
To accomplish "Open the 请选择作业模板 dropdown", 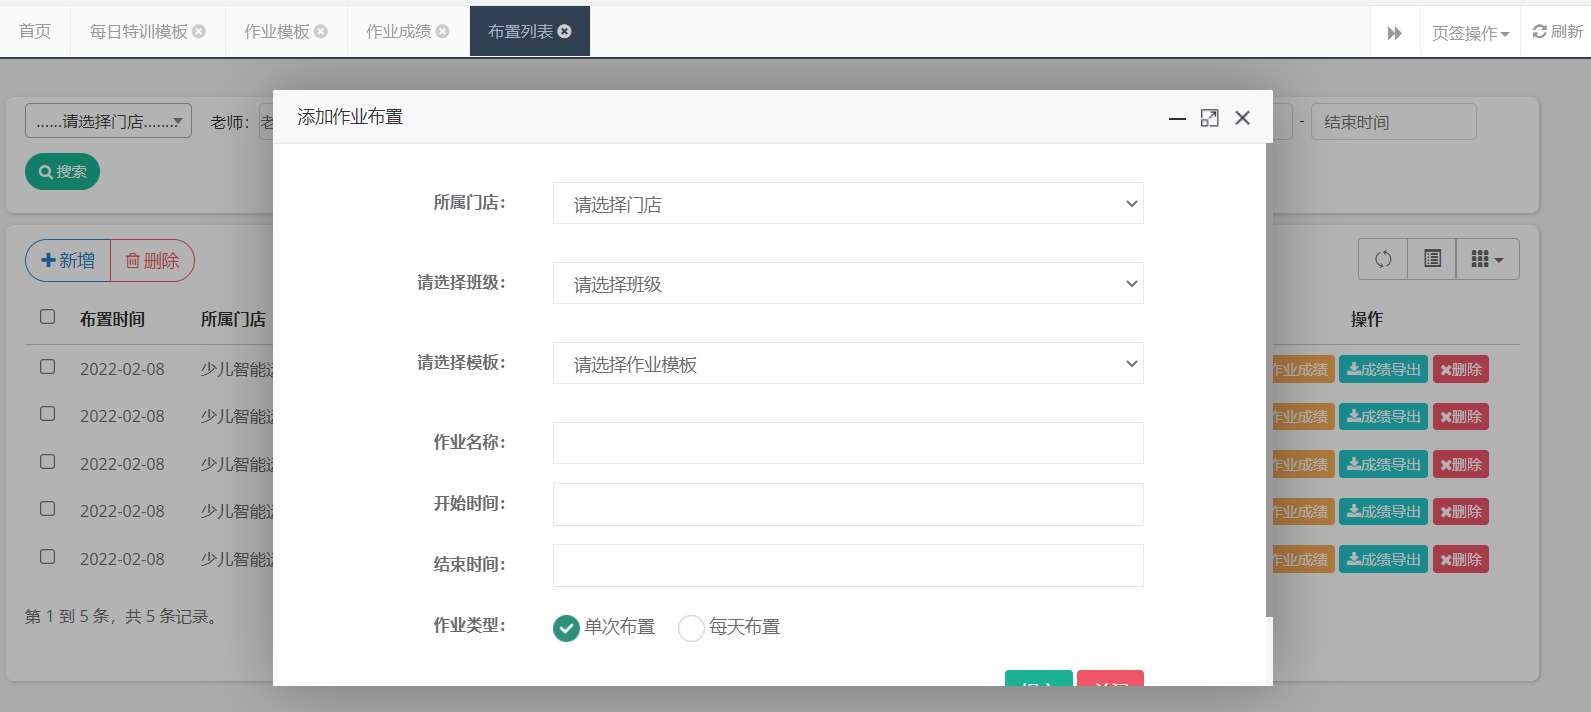I will [x=847, y=363].
